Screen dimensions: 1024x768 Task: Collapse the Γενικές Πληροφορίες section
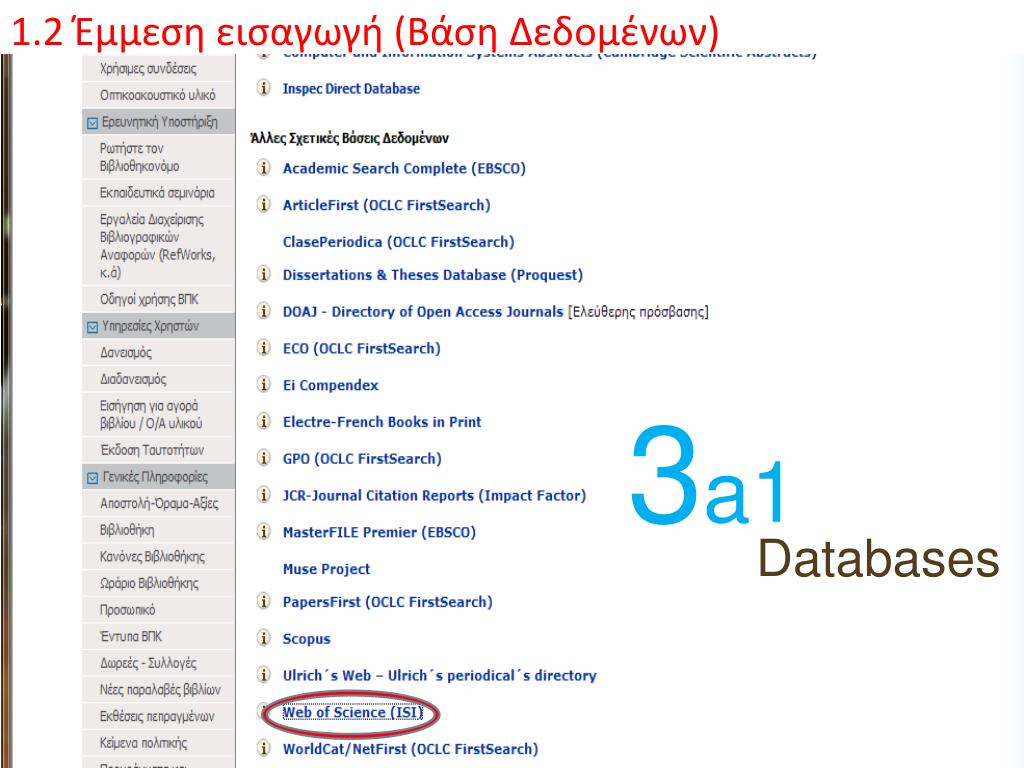point(93,478)
